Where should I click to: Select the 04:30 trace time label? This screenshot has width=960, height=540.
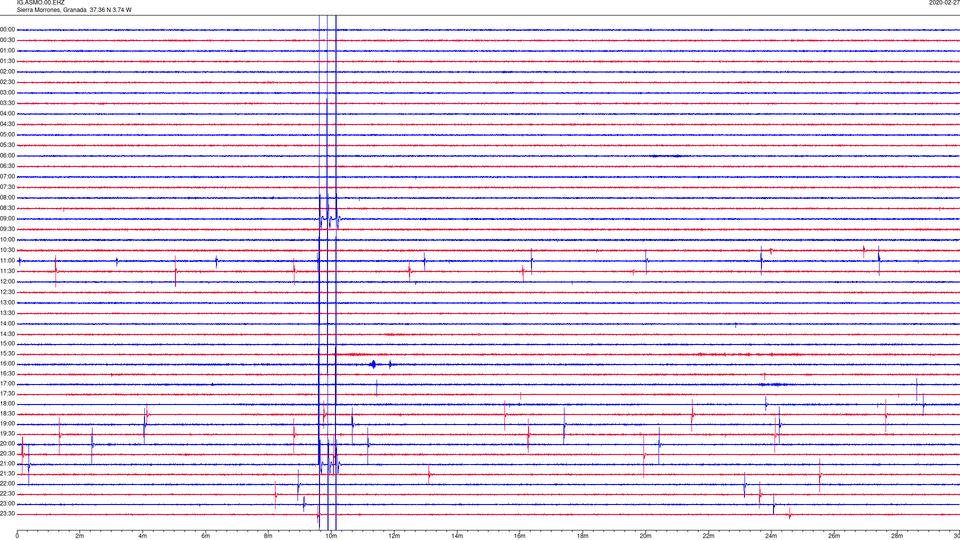(7, 124)
